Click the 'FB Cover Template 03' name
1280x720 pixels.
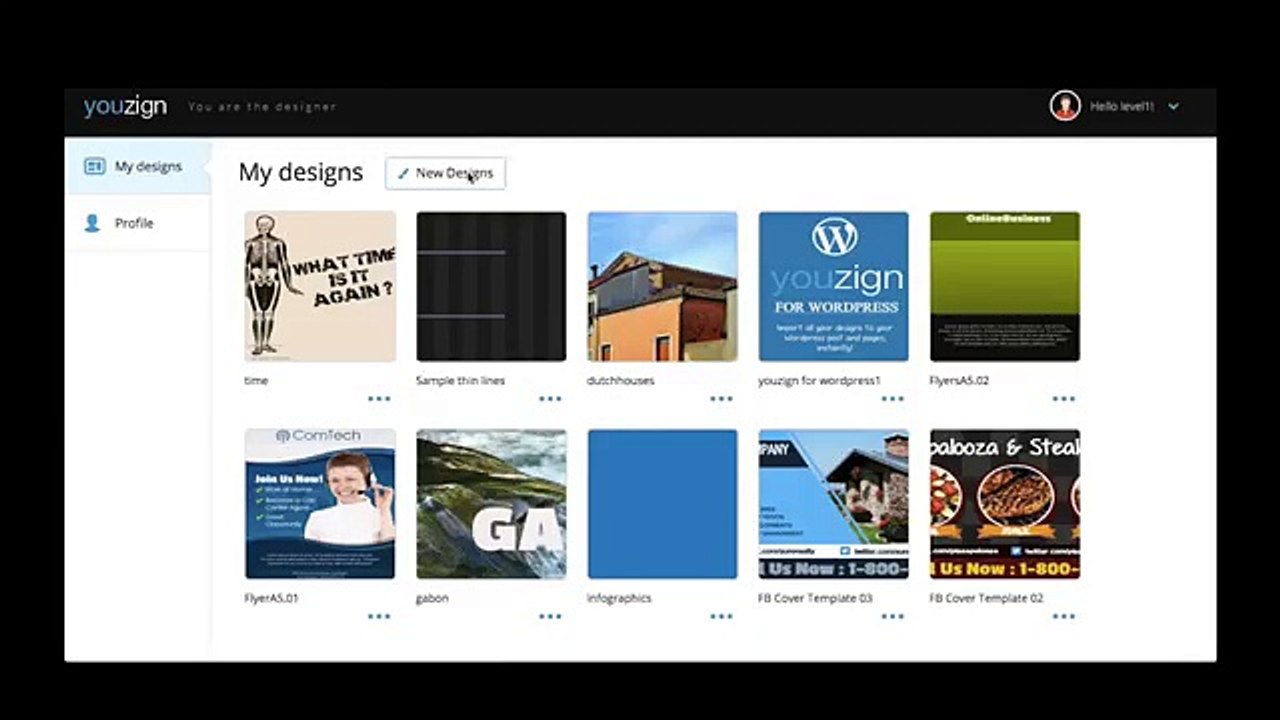point(815,598)
